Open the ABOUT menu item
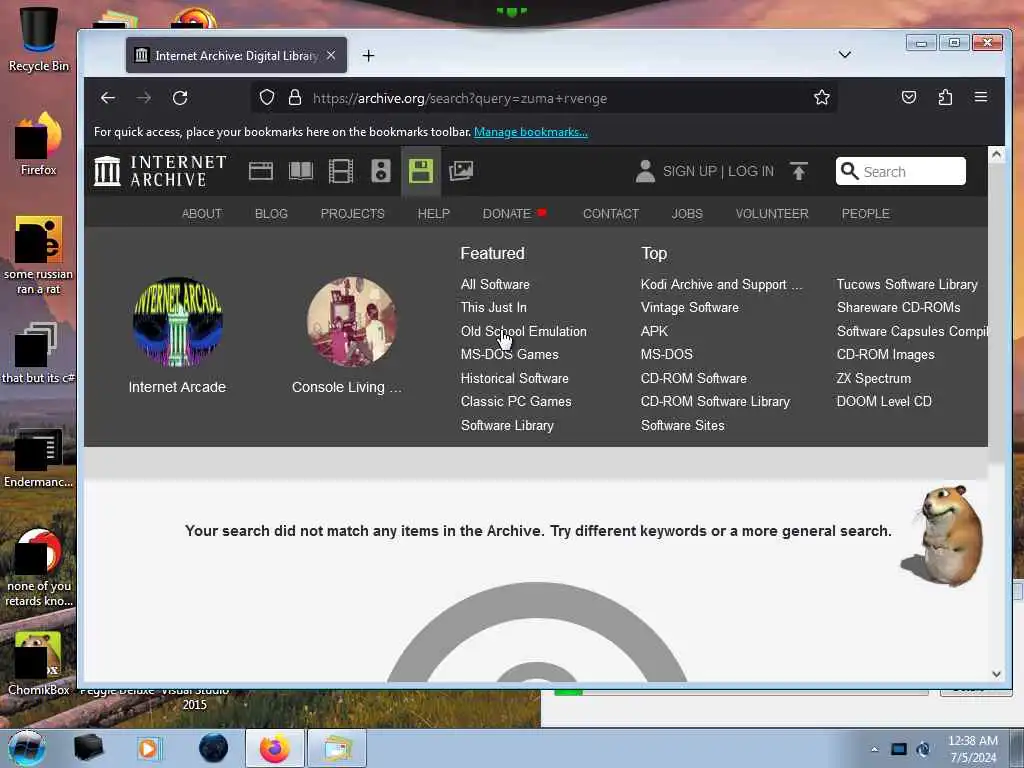 202,214
